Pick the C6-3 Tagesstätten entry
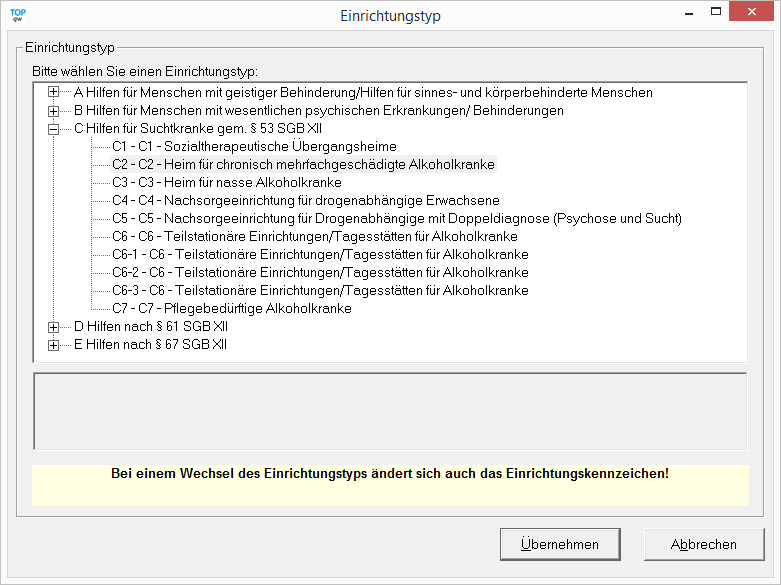Screen dimensions: 781x585 click(320, 291)
